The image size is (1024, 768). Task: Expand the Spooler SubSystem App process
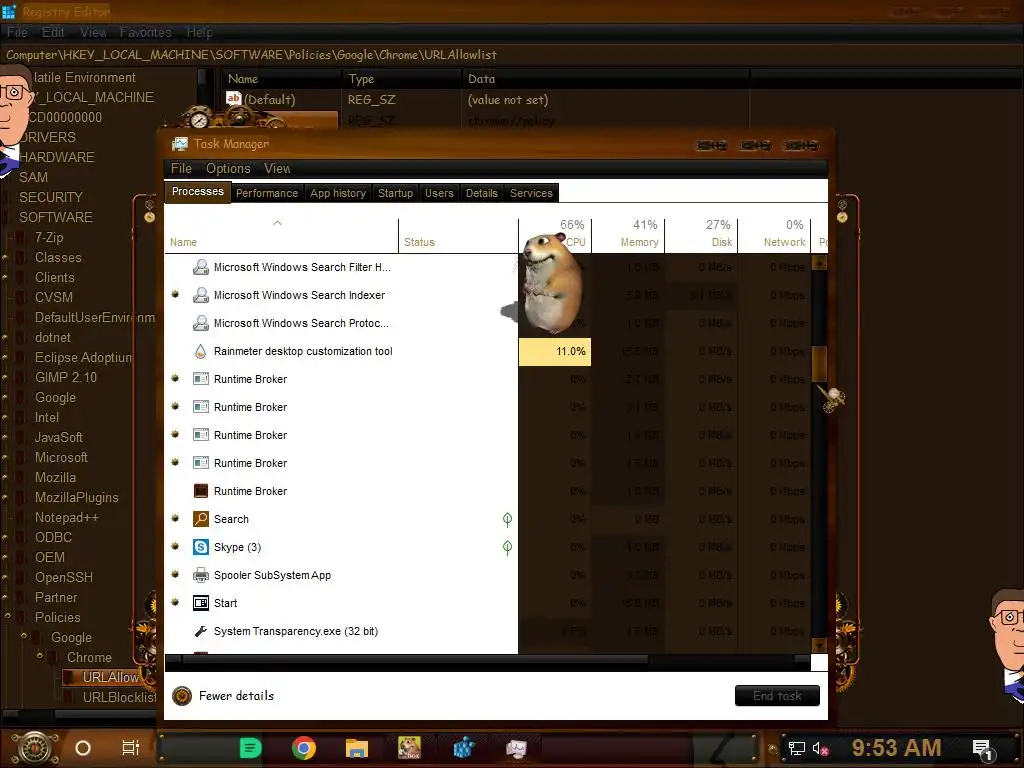pos(175,575)
